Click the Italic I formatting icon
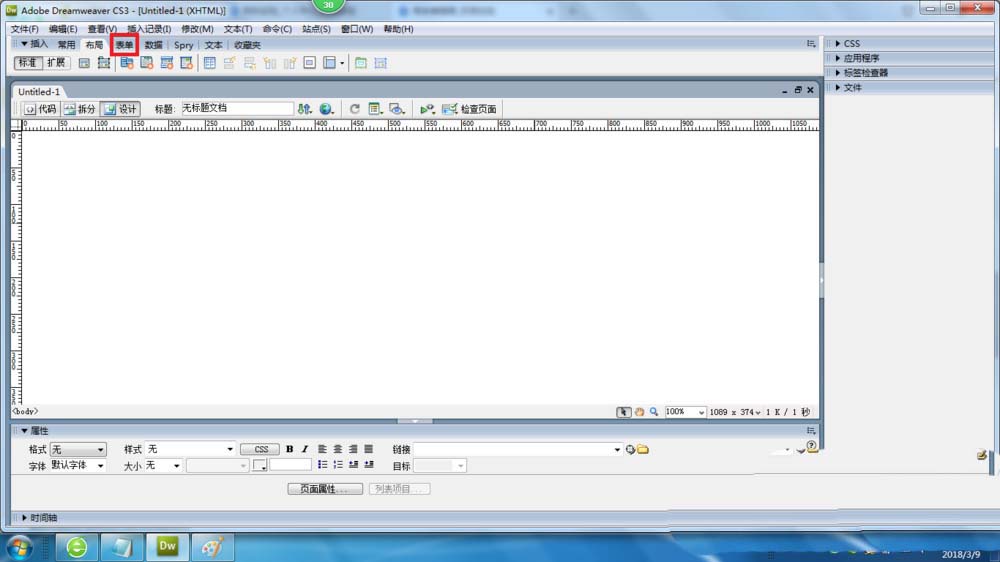The height and width of the screenshot is (562, 1000). pos(305,449)
